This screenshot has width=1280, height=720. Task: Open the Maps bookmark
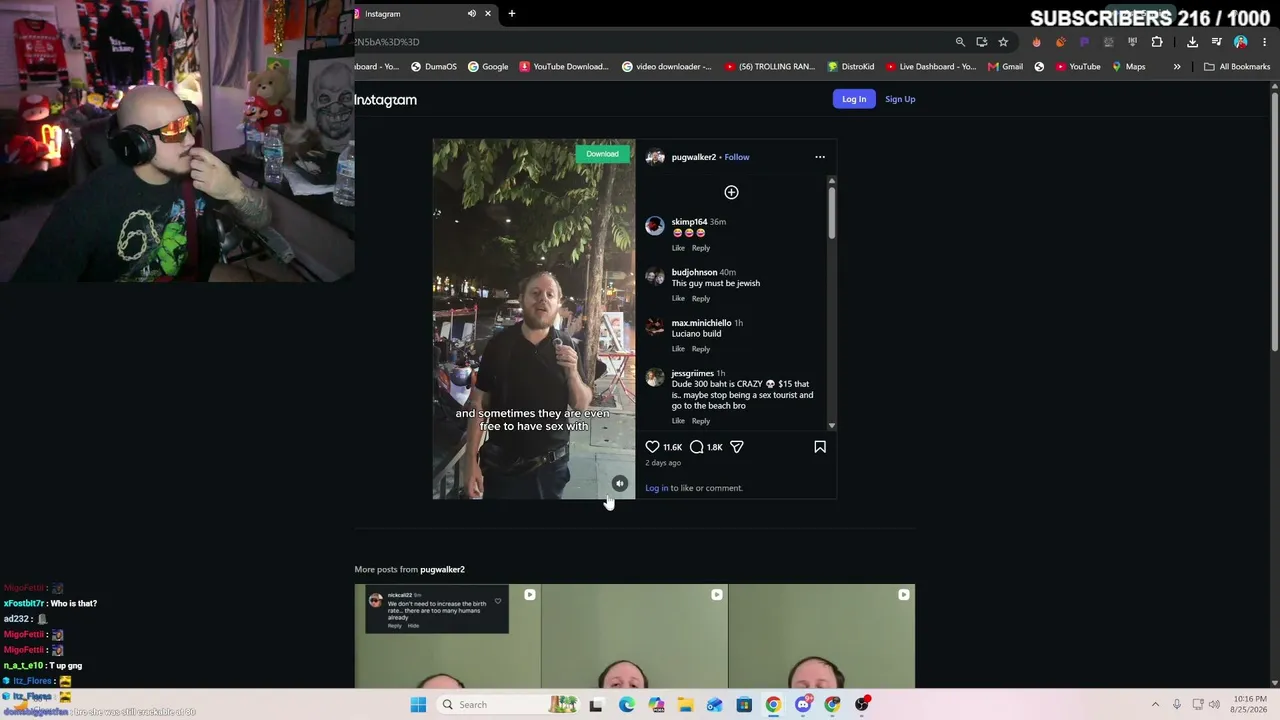coord(1128,67)
